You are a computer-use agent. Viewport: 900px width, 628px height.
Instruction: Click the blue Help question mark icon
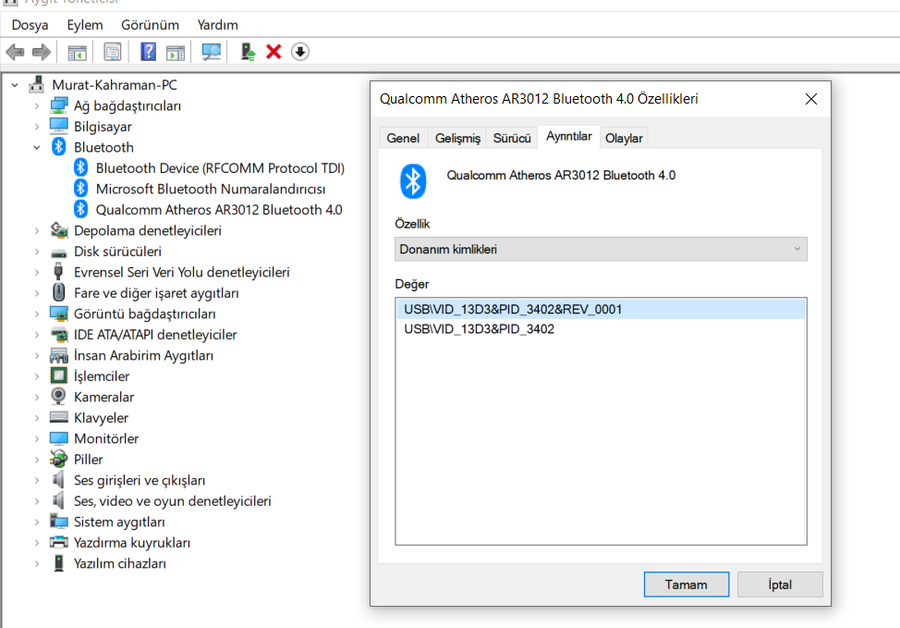click(148, 52)
